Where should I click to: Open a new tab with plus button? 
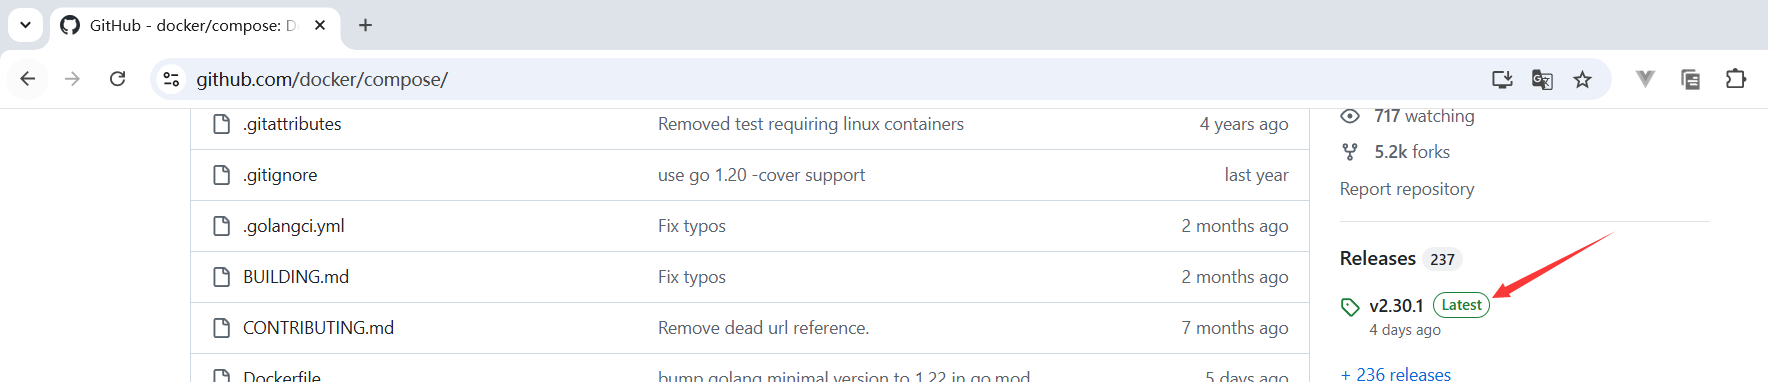click(x=365, y=25)
